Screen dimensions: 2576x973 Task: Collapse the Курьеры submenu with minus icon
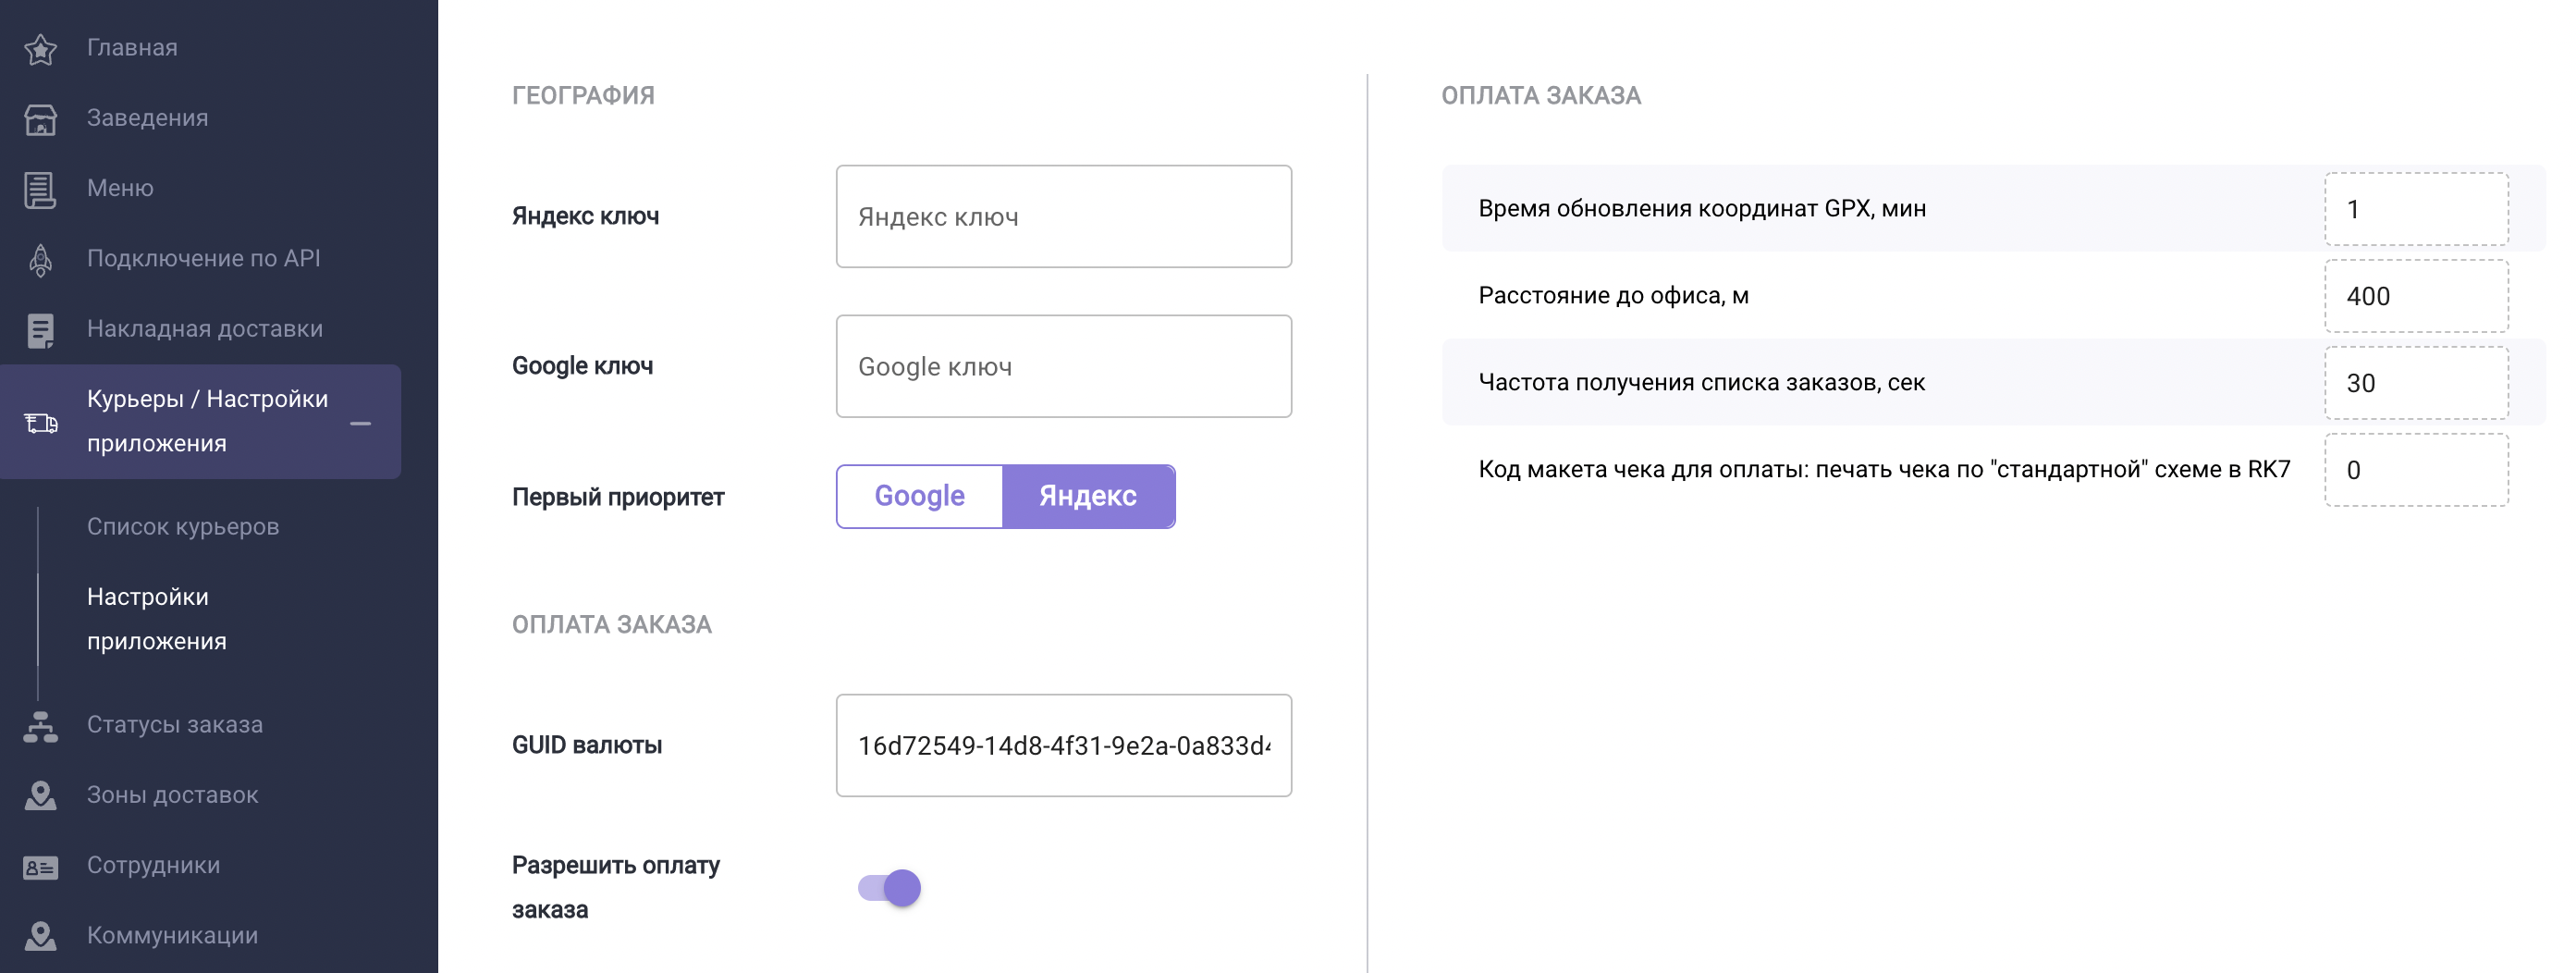361,424
